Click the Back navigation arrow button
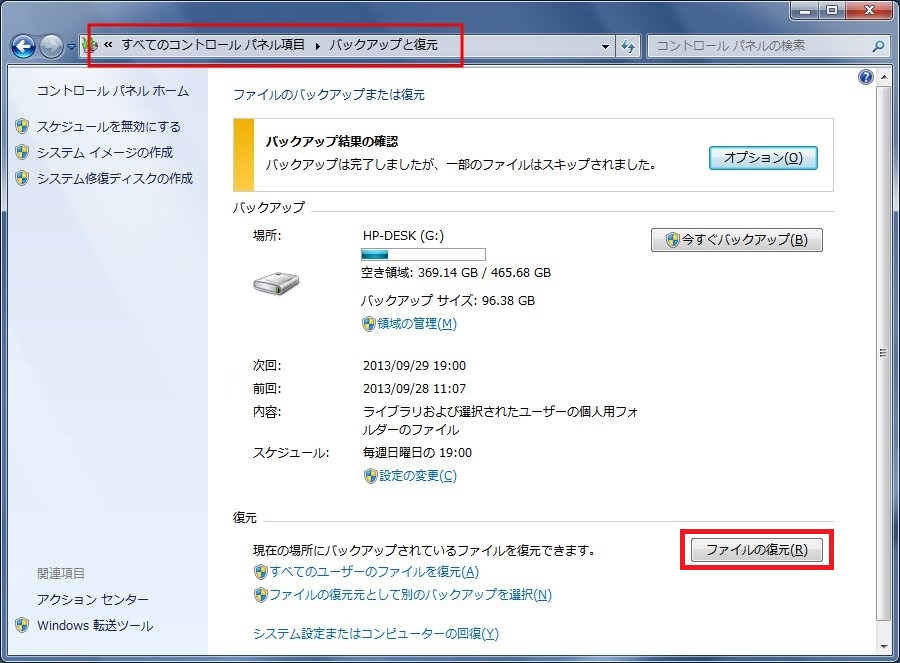The image size is (900, 663). [x=24, y=46]
